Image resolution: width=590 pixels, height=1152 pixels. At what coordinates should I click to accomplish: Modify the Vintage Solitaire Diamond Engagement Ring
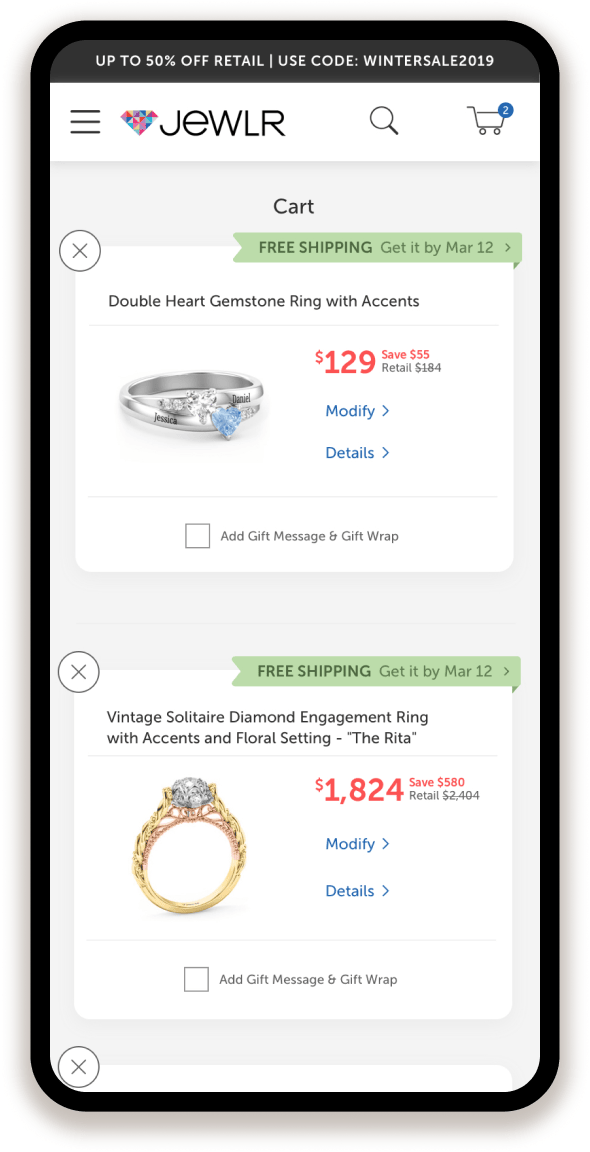[358, 844]
